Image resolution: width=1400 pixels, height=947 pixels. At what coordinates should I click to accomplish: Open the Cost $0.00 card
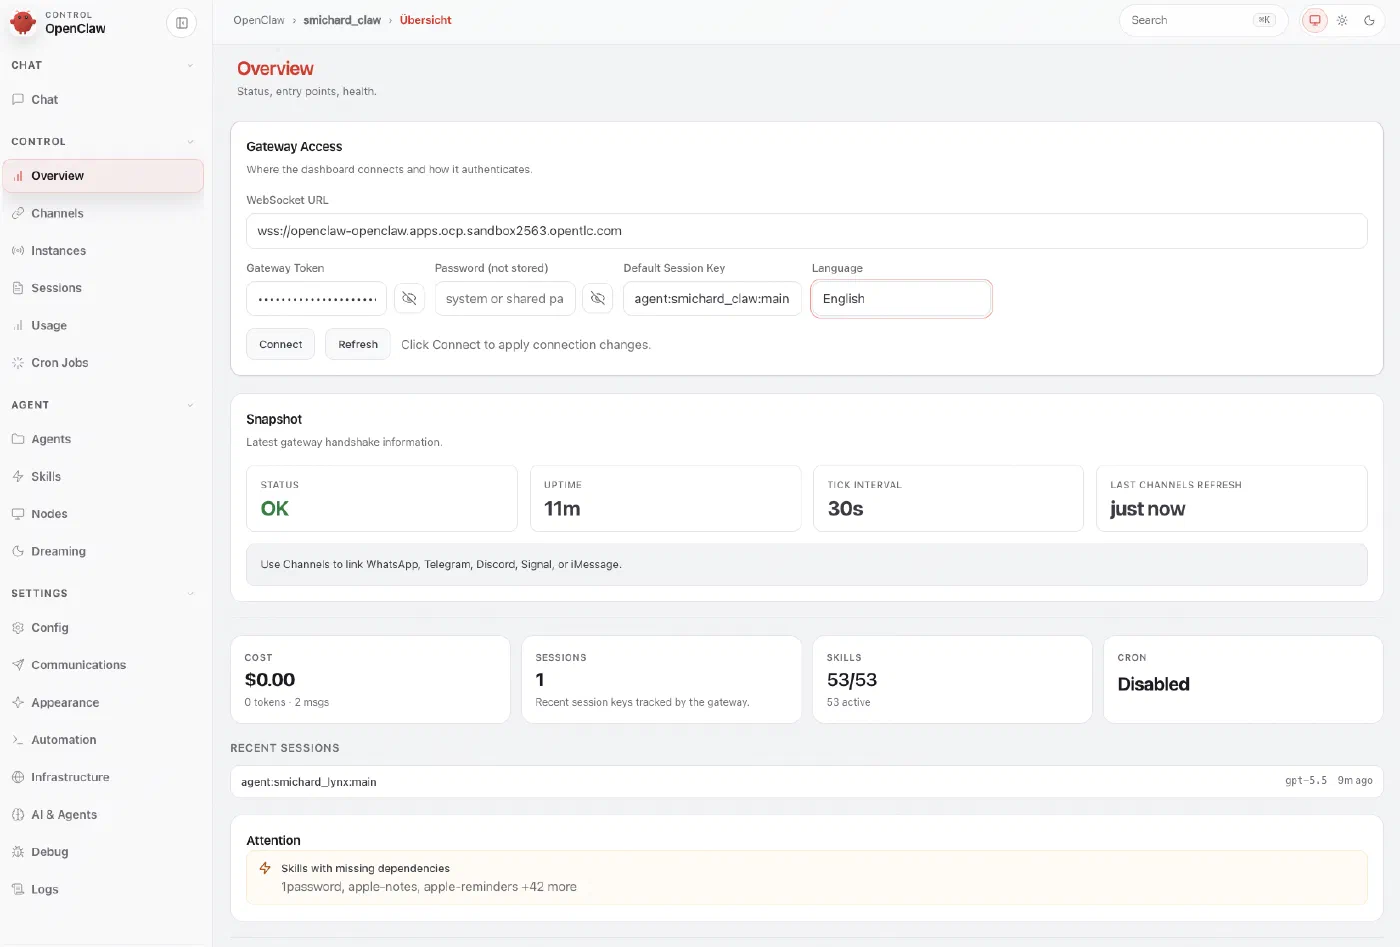[x=370, y=679]
